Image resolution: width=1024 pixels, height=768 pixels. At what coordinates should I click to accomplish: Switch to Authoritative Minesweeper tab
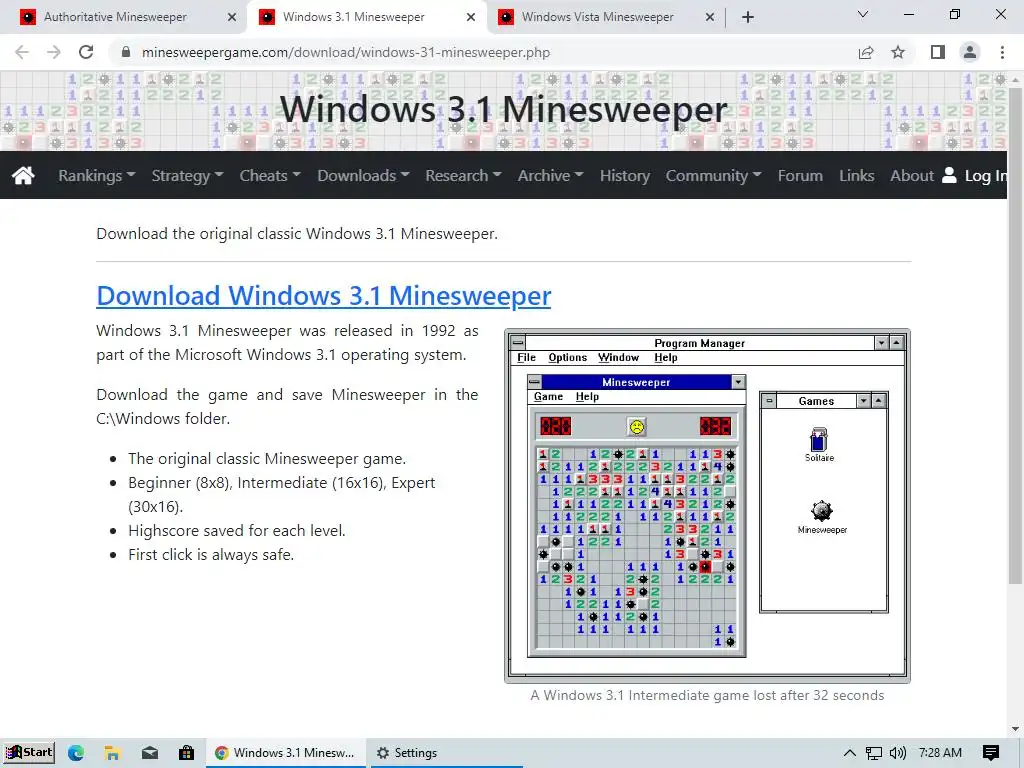[123, 17]
